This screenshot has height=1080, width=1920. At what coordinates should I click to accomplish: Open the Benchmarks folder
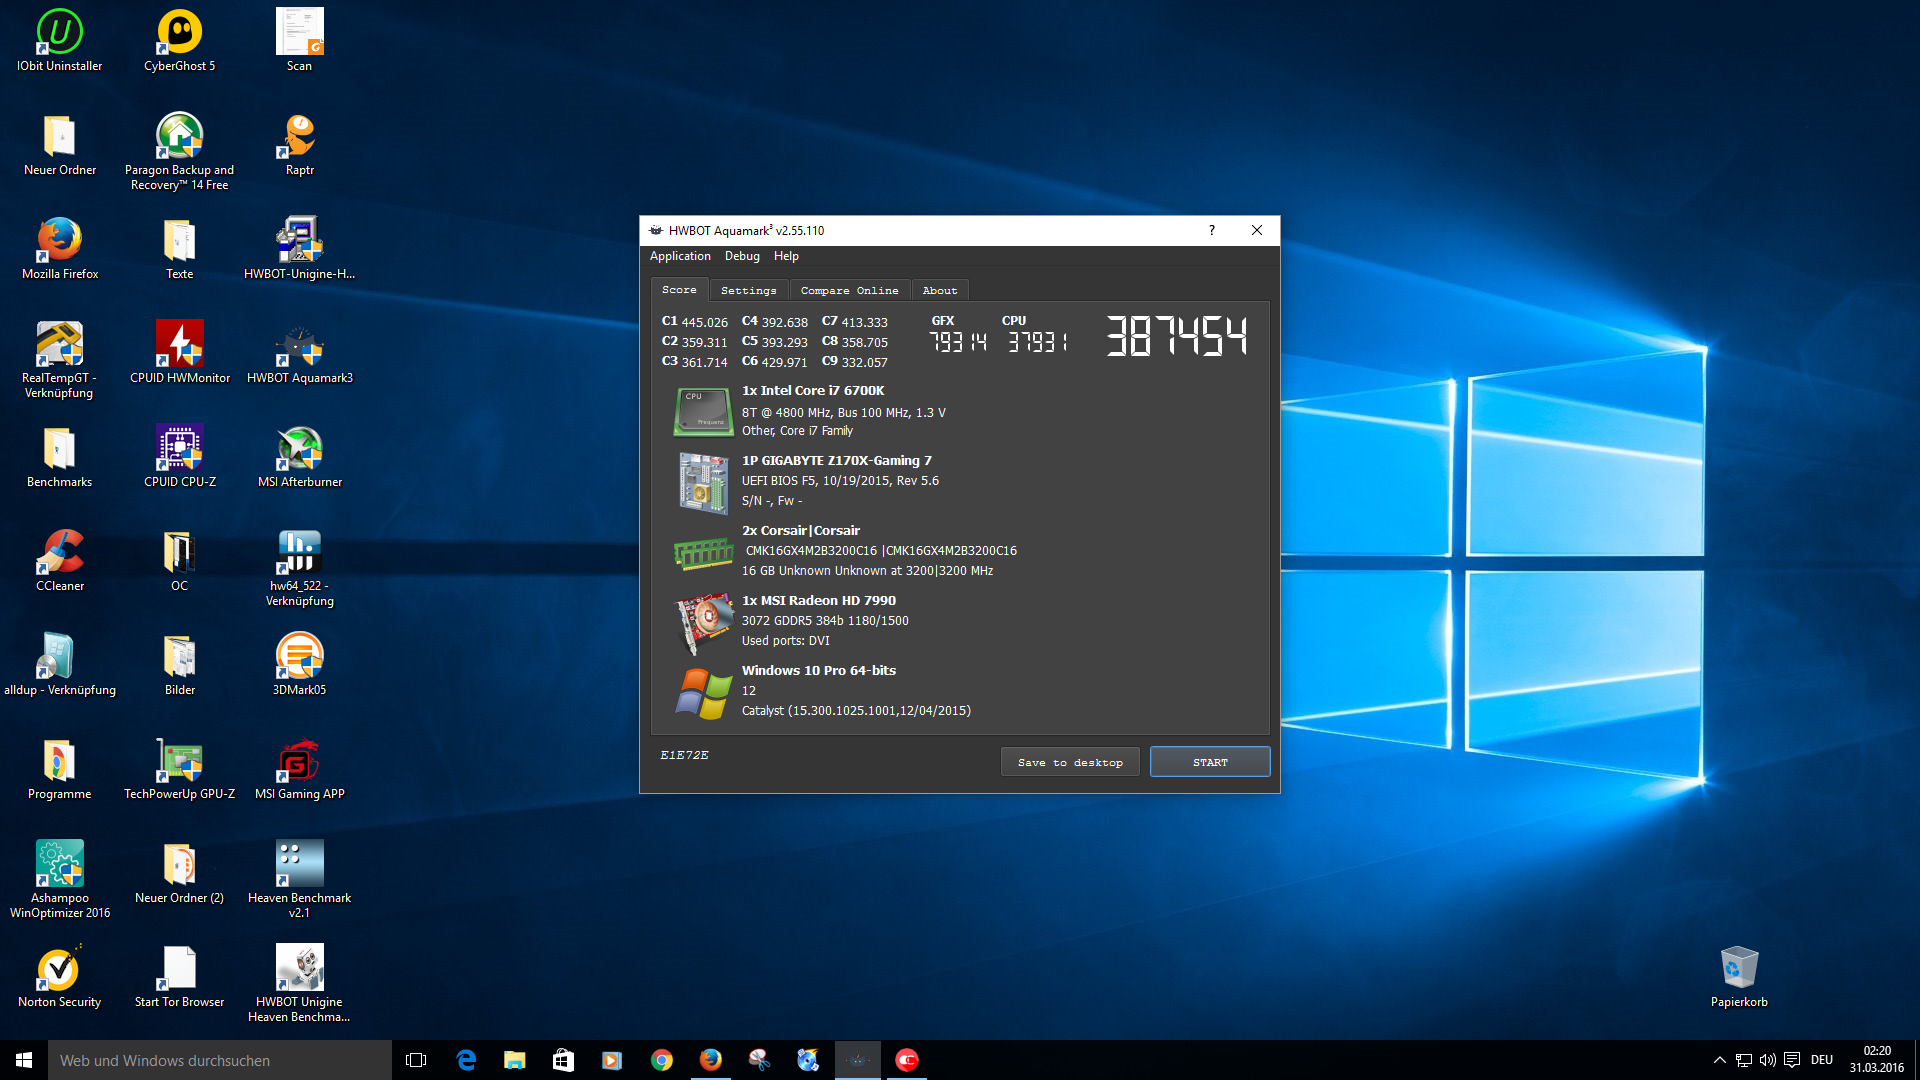60,456
